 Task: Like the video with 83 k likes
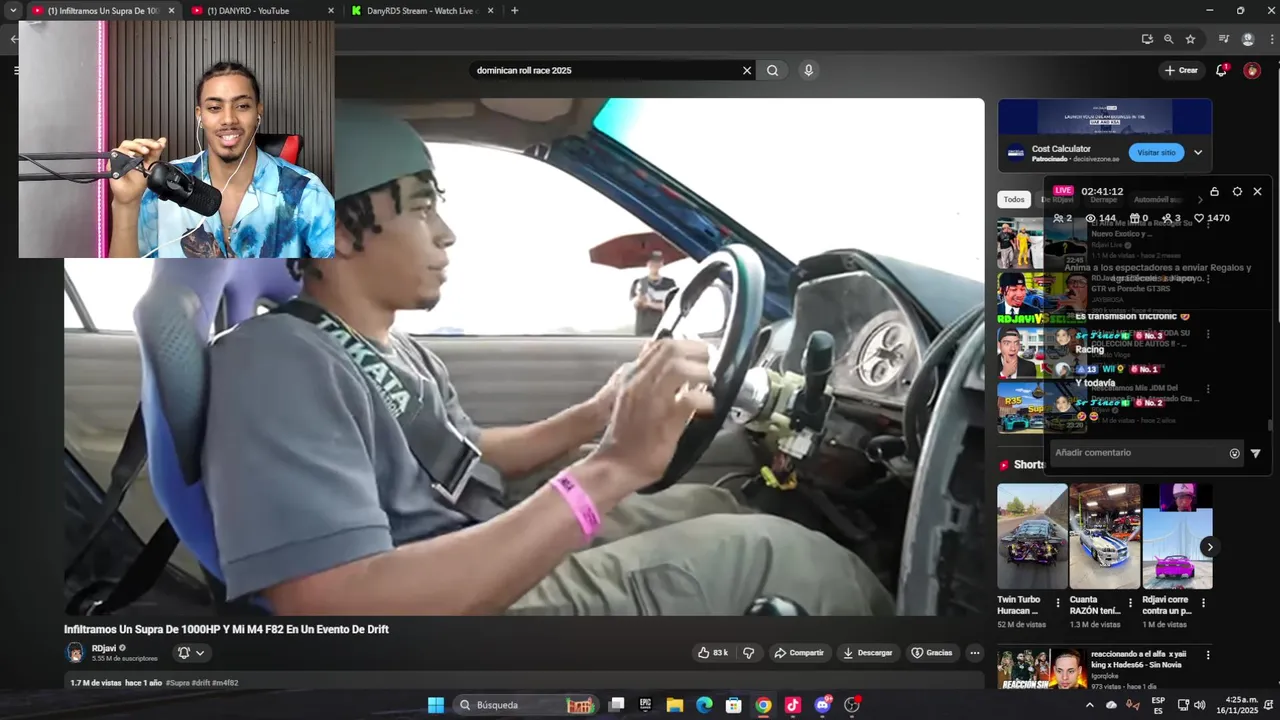coord(713,653)
